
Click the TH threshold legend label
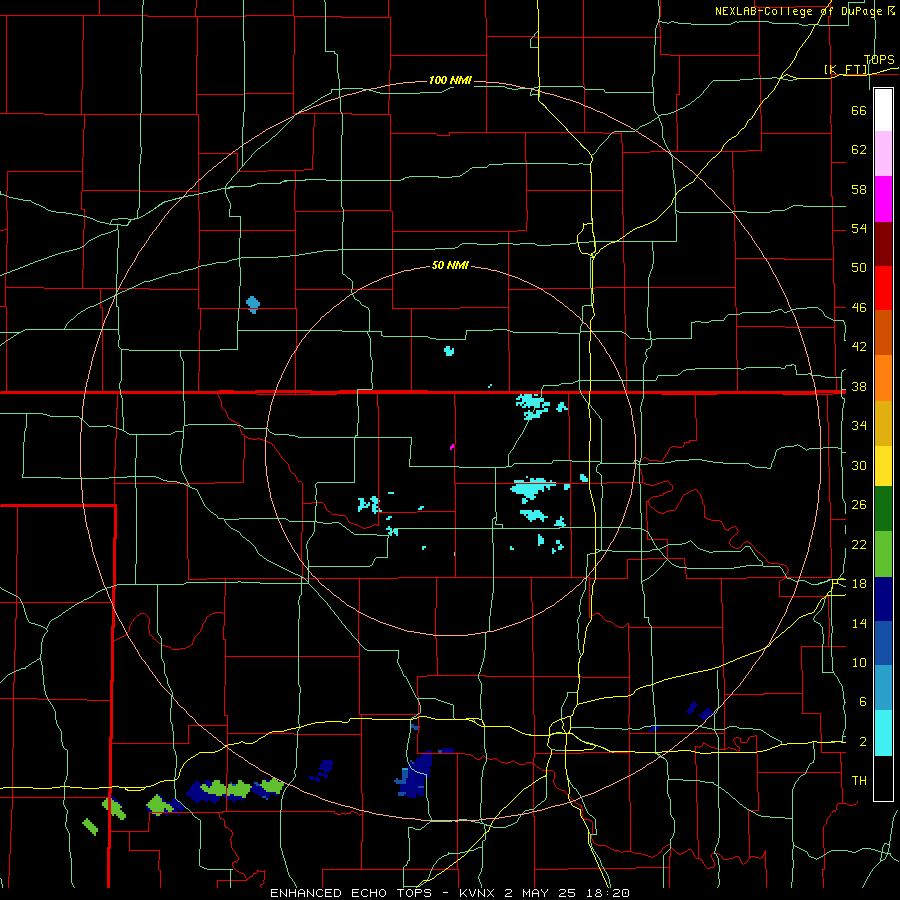click(859, 781)
